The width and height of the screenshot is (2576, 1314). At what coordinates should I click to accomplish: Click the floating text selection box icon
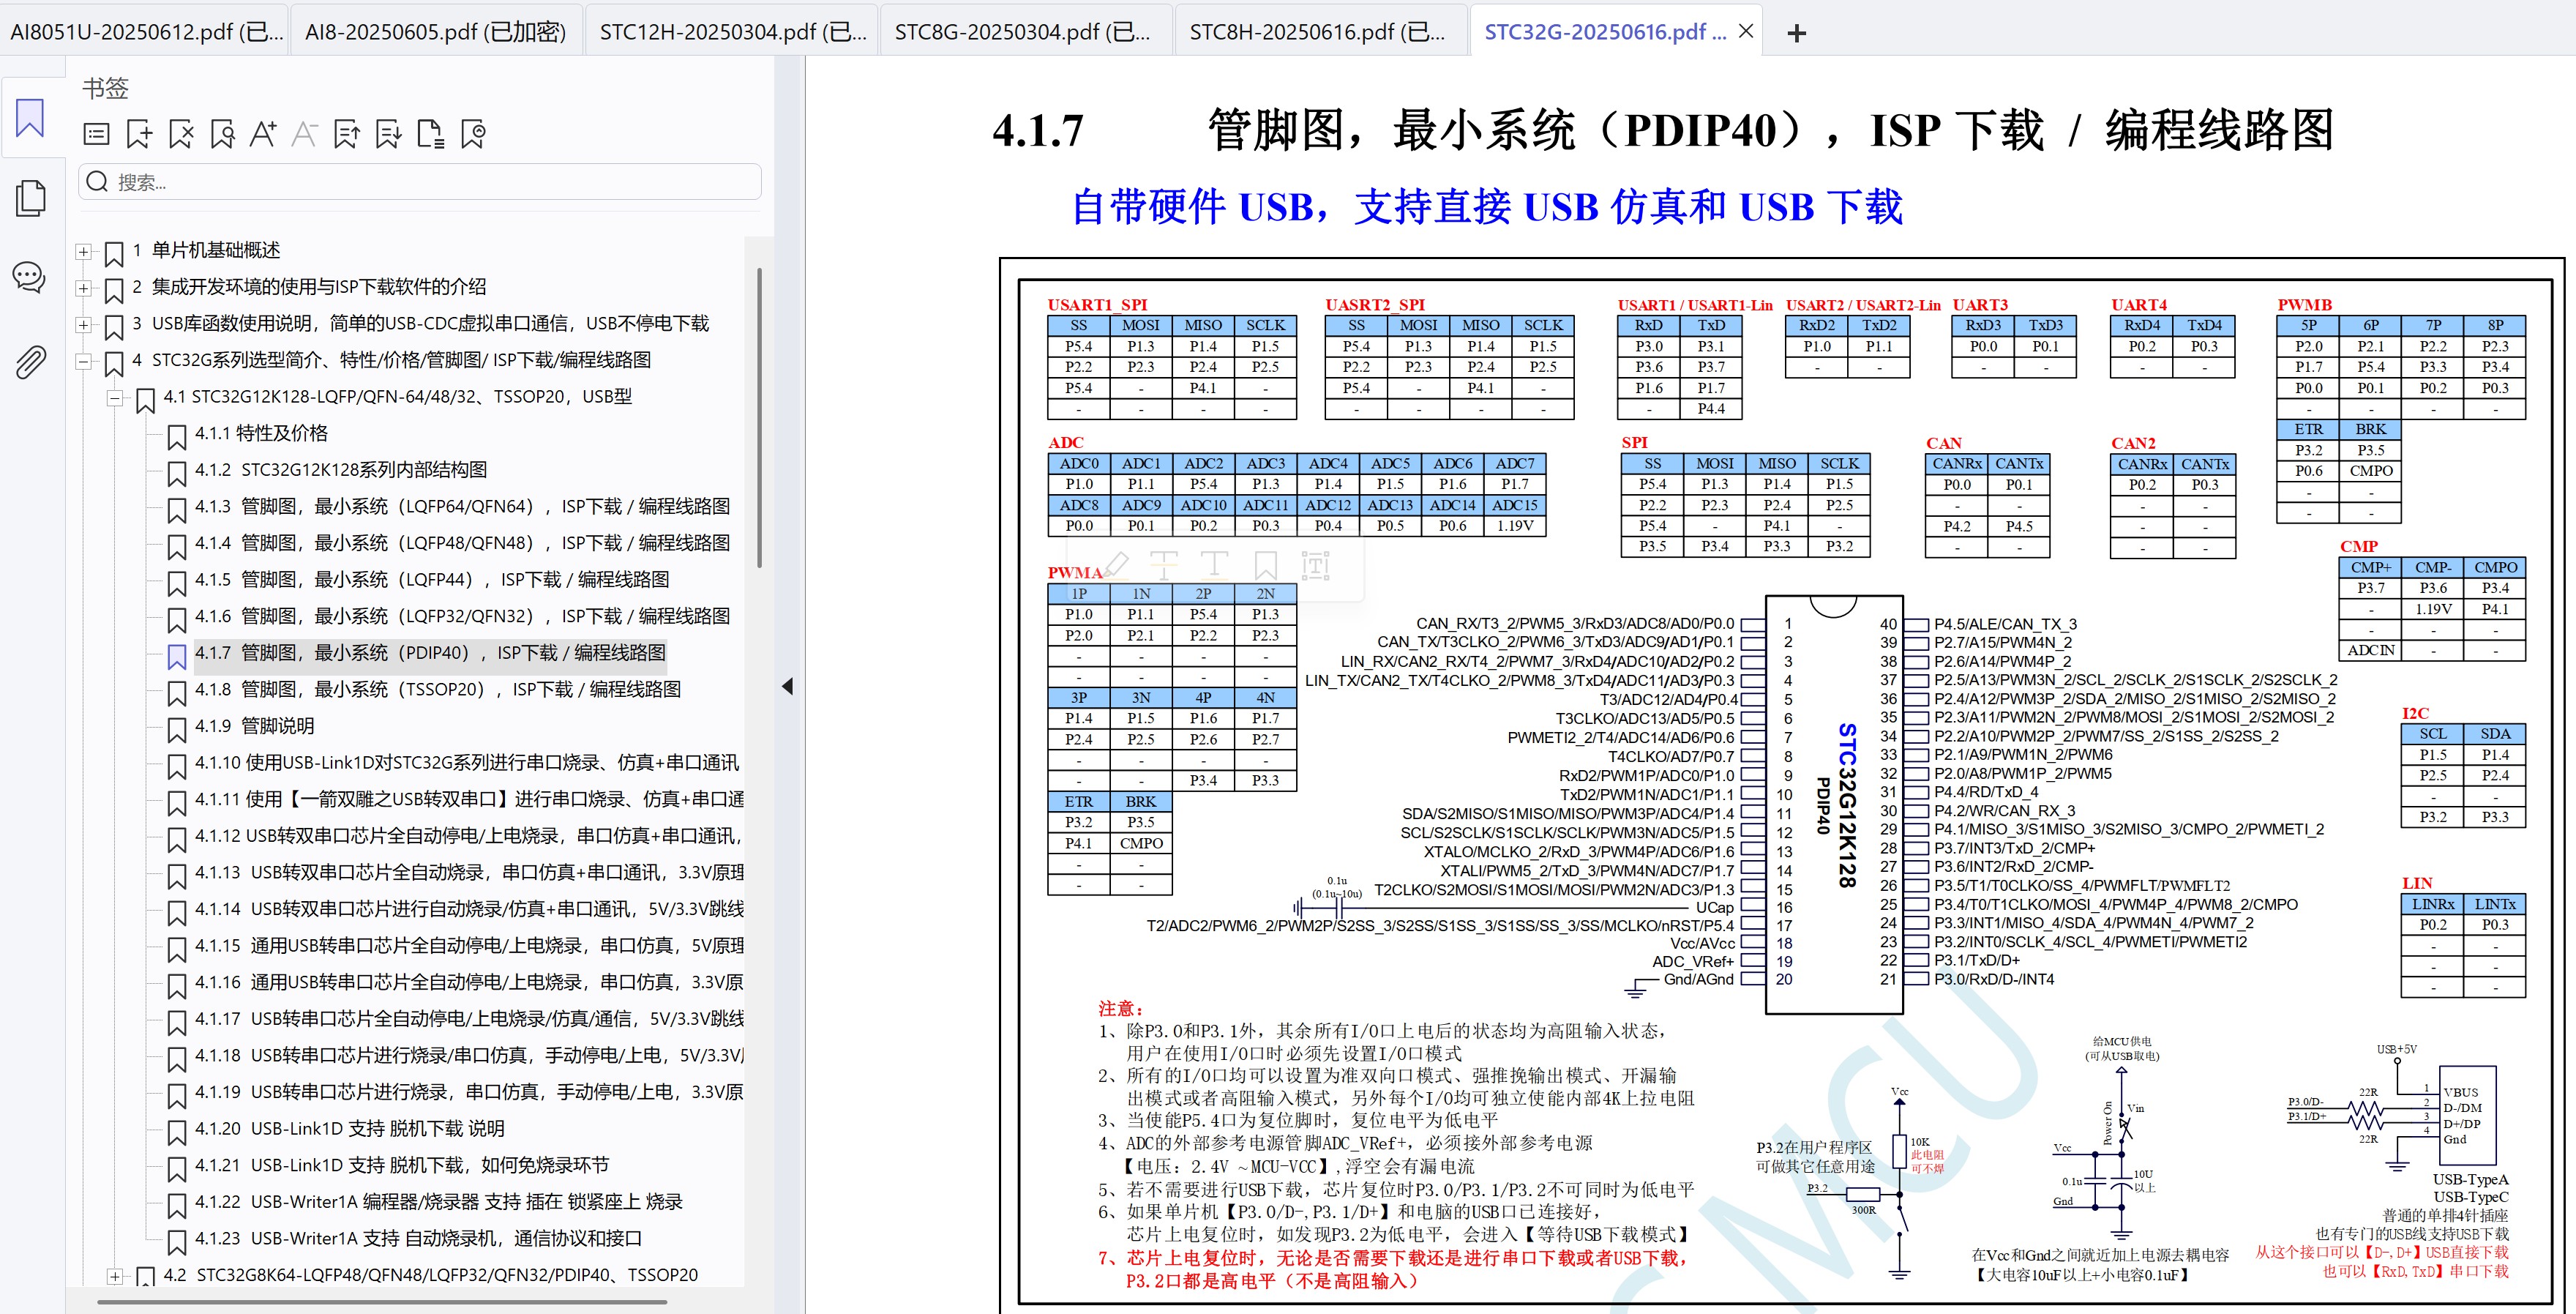click(1316, 565)
